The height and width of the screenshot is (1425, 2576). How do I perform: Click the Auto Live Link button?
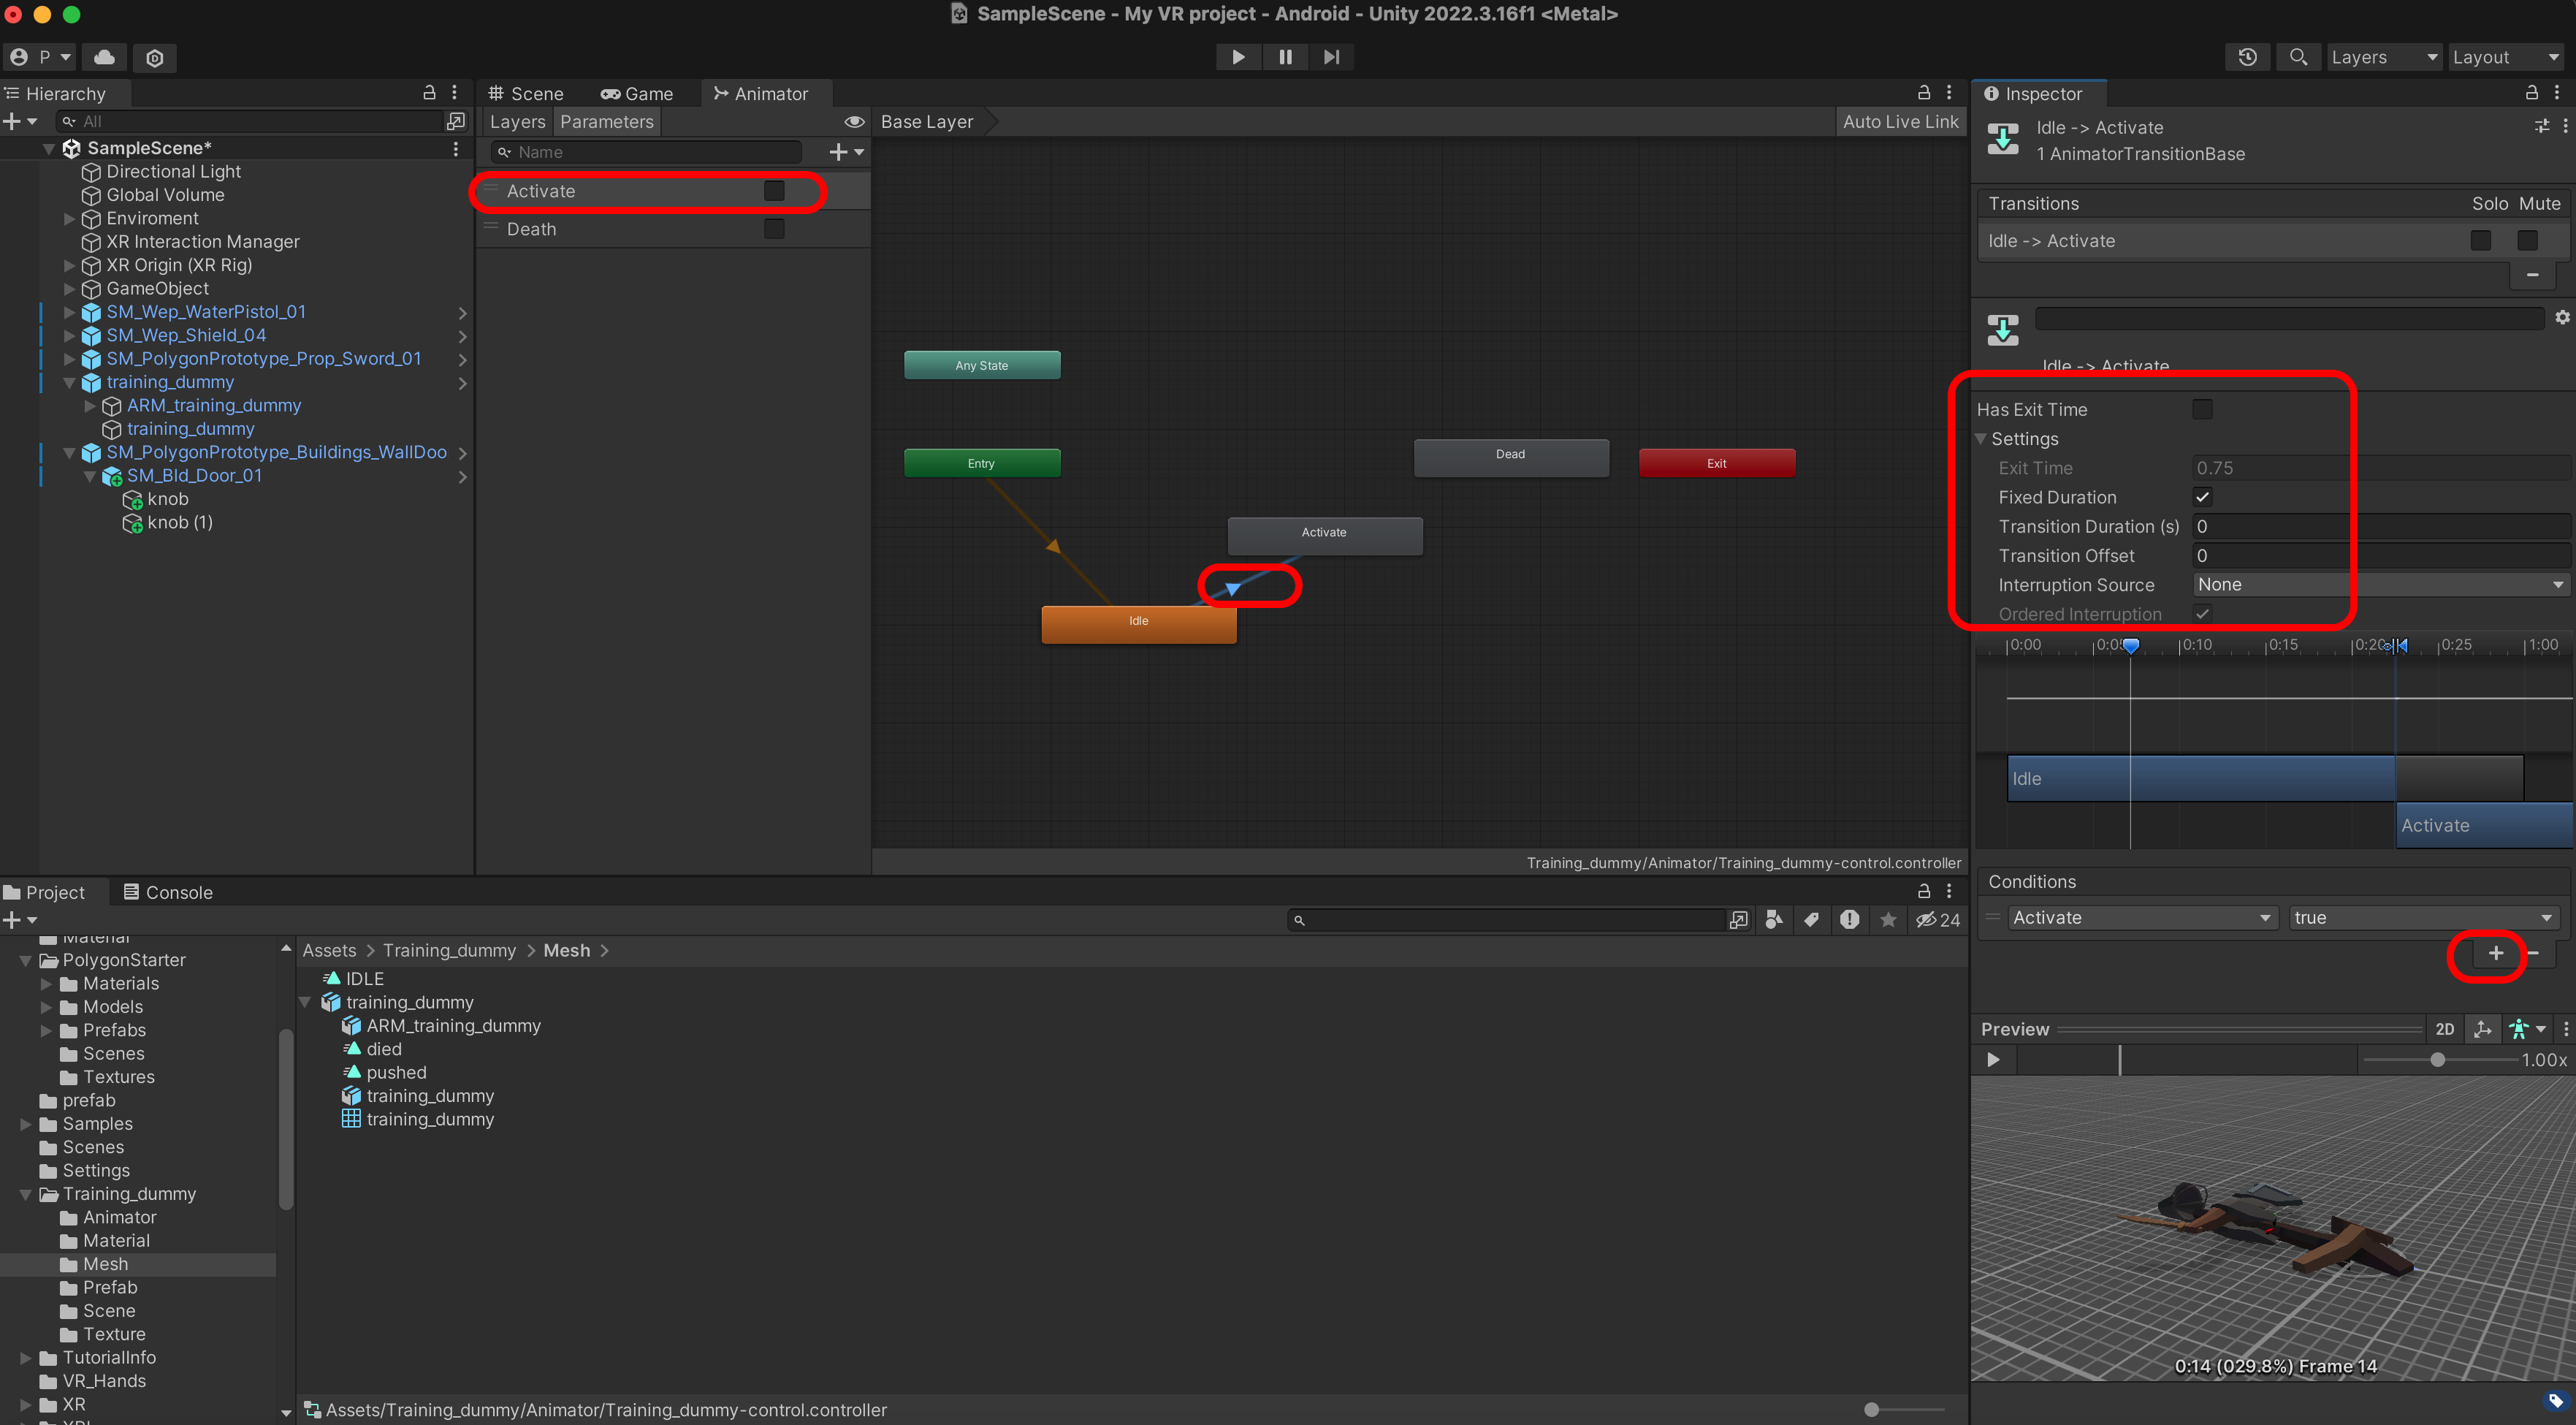pyautogui.click(x=1900, y=122)
